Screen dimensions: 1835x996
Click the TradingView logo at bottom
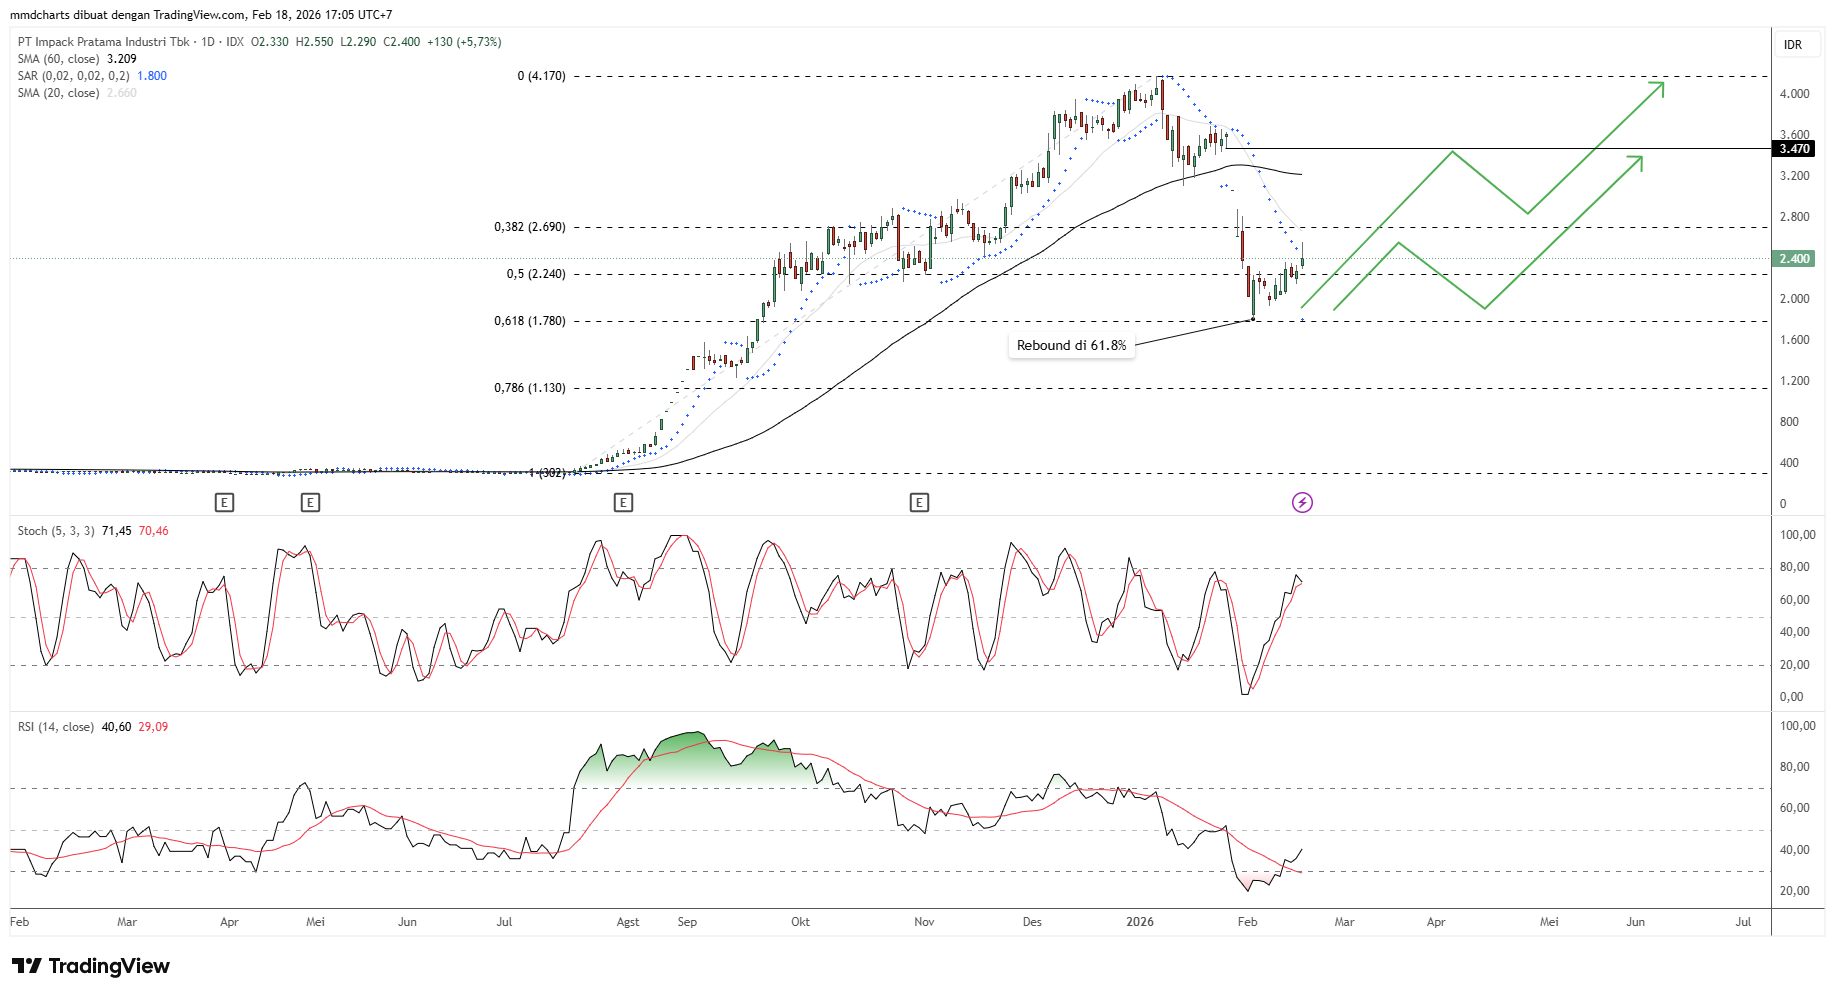coord(91,966)
